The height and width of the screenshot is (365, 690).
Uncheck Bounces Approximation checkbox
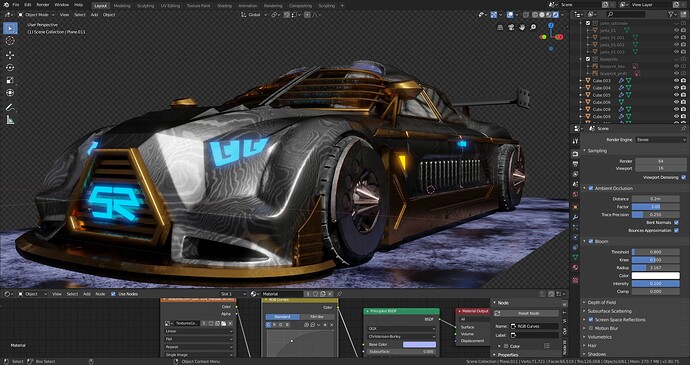(676, 230)
